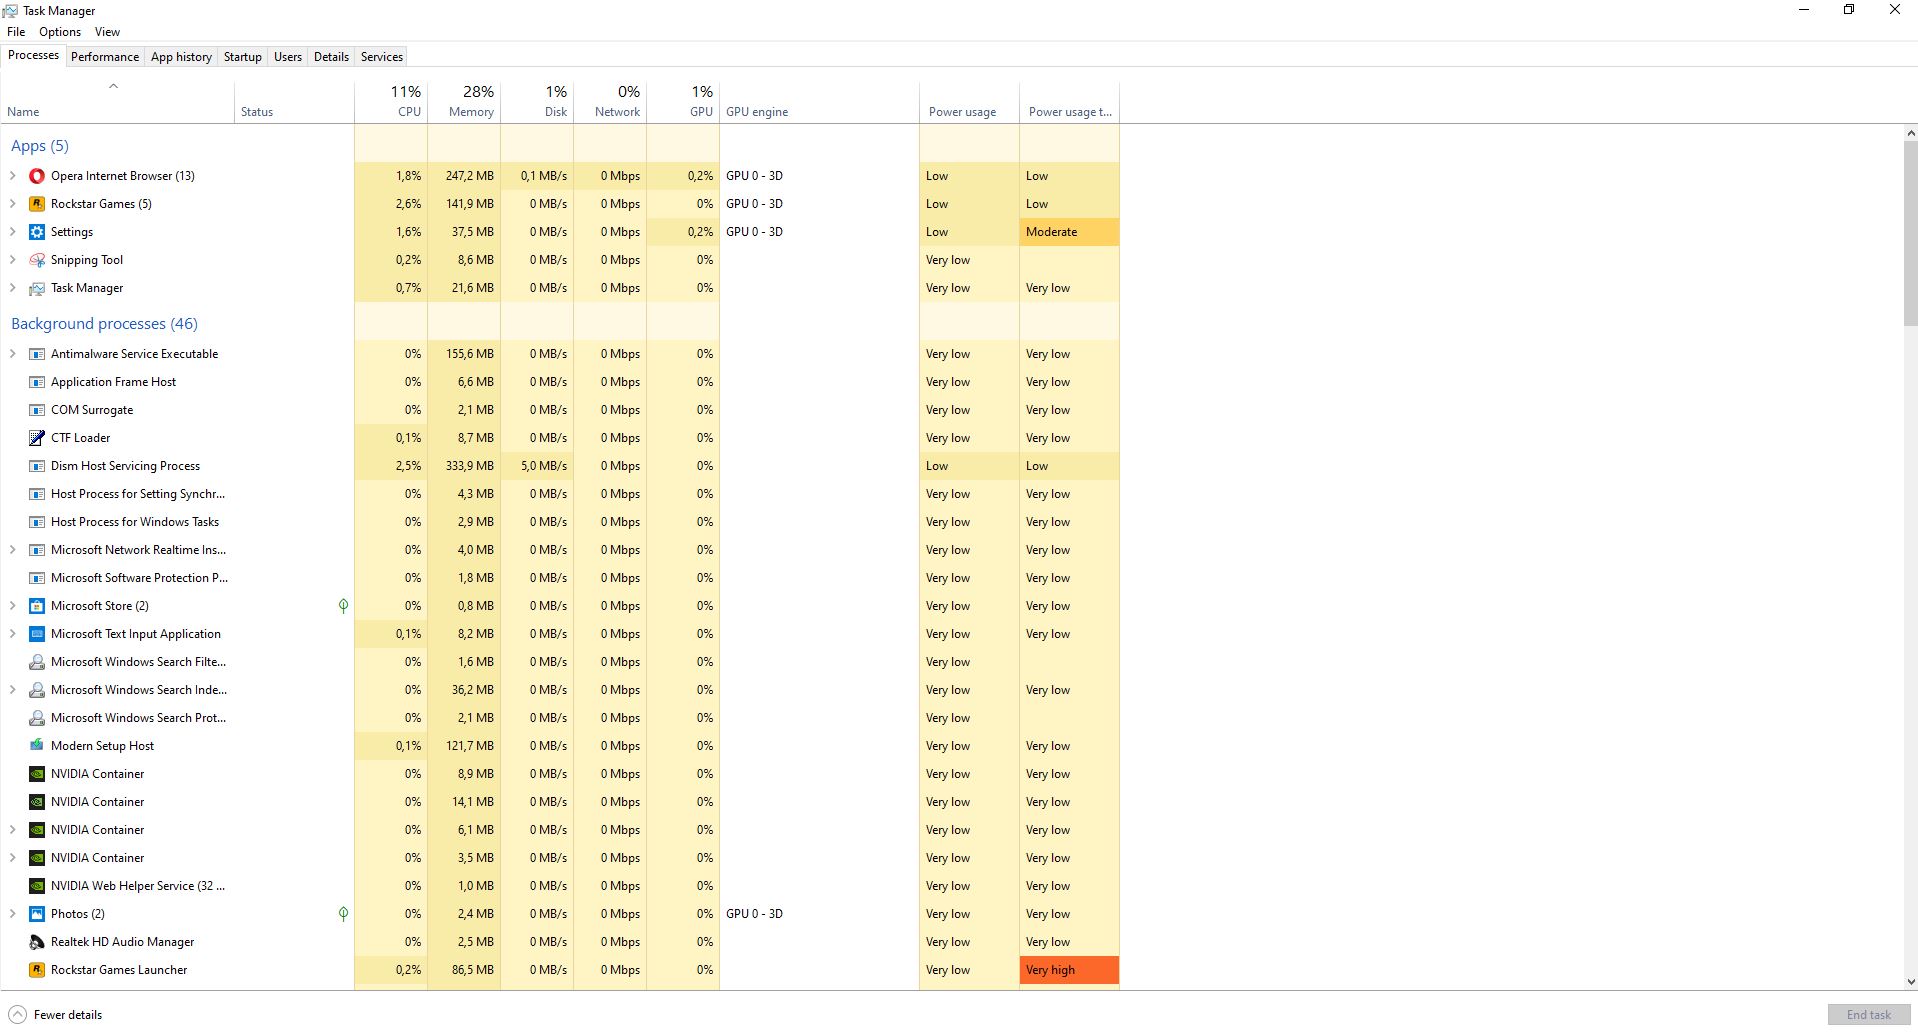Go to the Startup tab

tap(242, 57)
